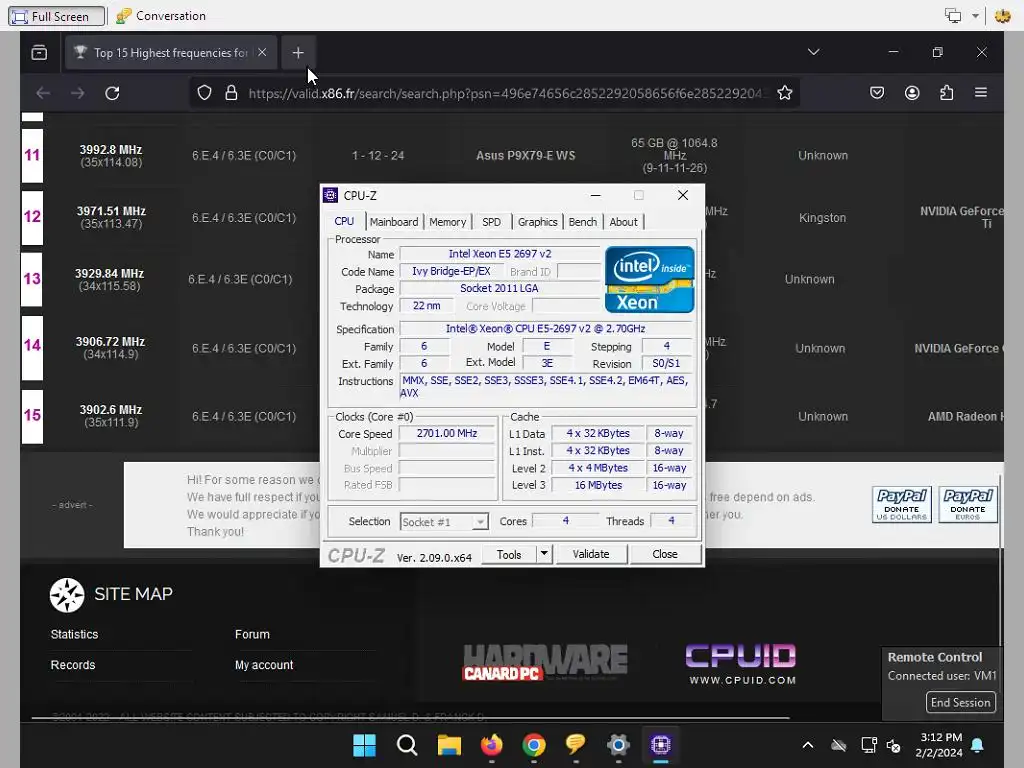Open File Explorer from the taskbar
Screen dimensions: 1024x768
[x=449, y=745]
